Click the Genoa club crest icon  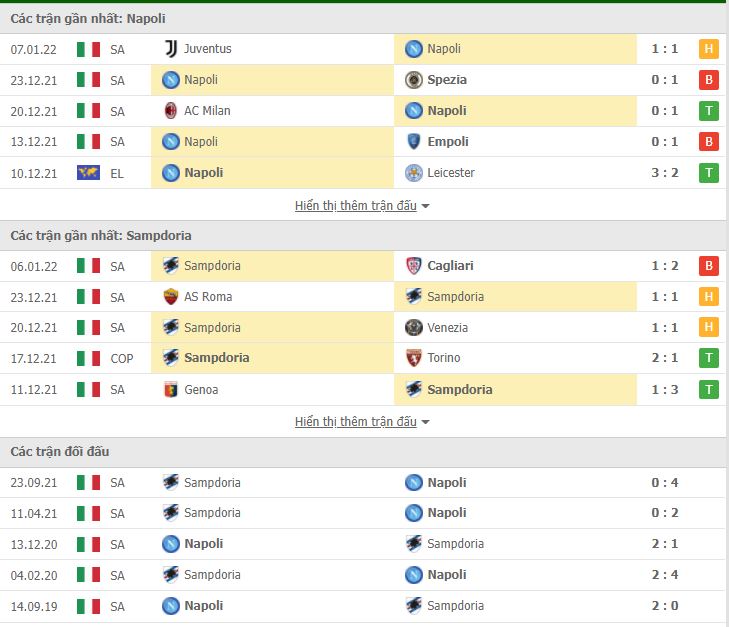pyautogui.click(x=171, y=389)
